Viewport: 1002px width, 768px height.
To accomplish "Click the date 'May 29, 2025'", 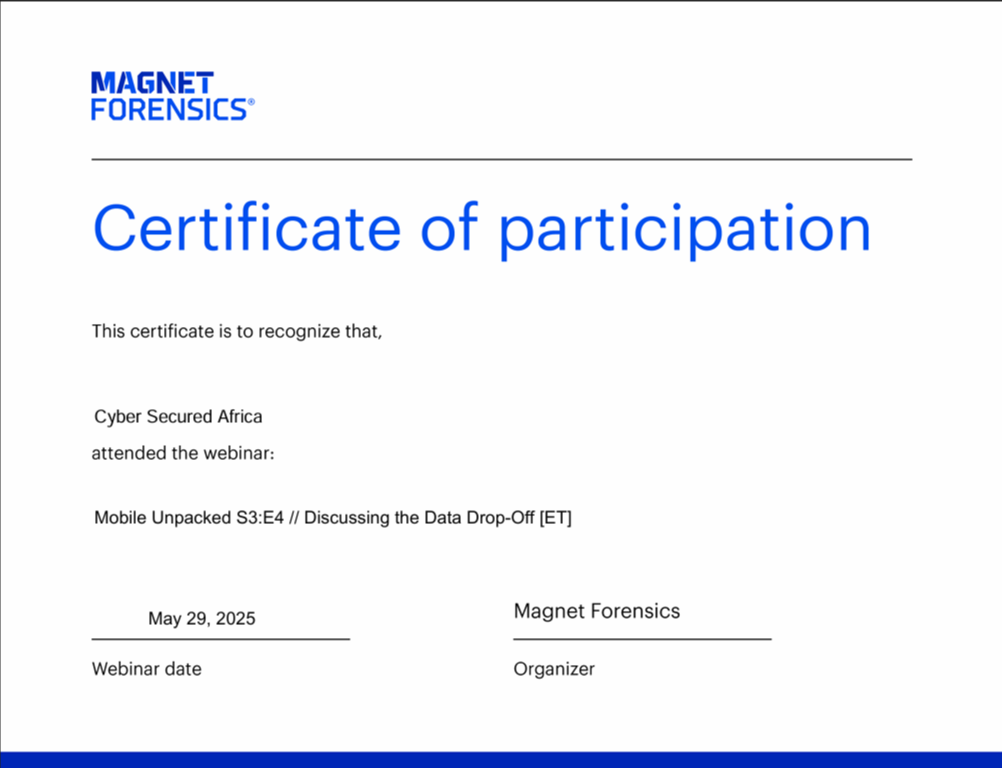I will tap(202, 618).
